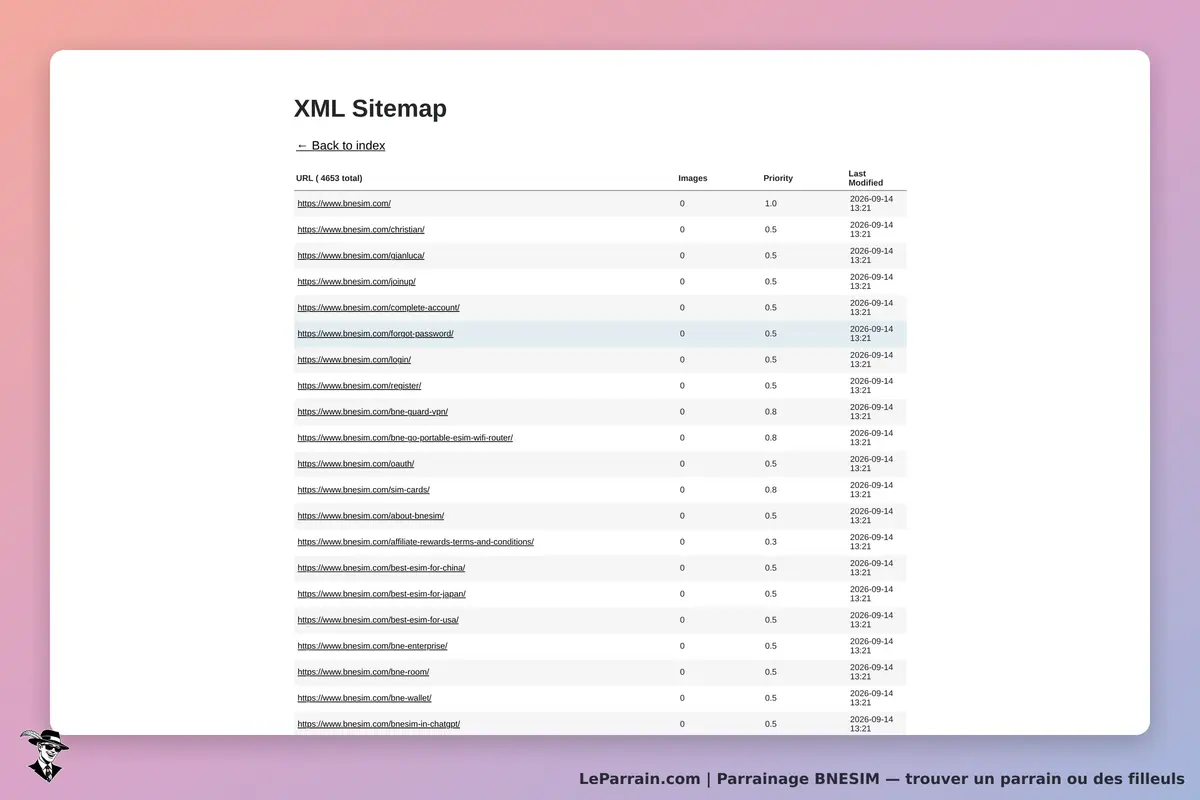
Task: Click the Priority column header
Action: tap(778, 179)
